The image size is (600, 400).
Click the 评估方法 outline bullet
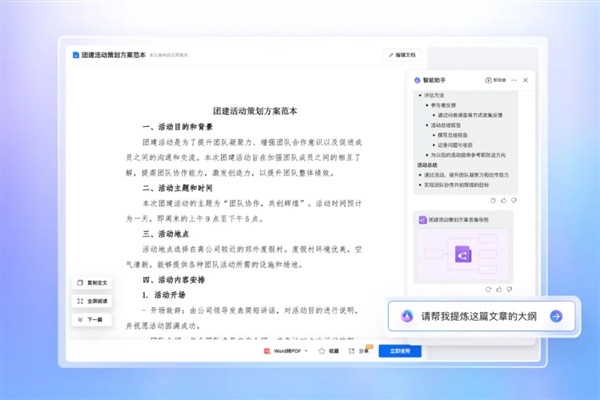(x=434, y=95)
